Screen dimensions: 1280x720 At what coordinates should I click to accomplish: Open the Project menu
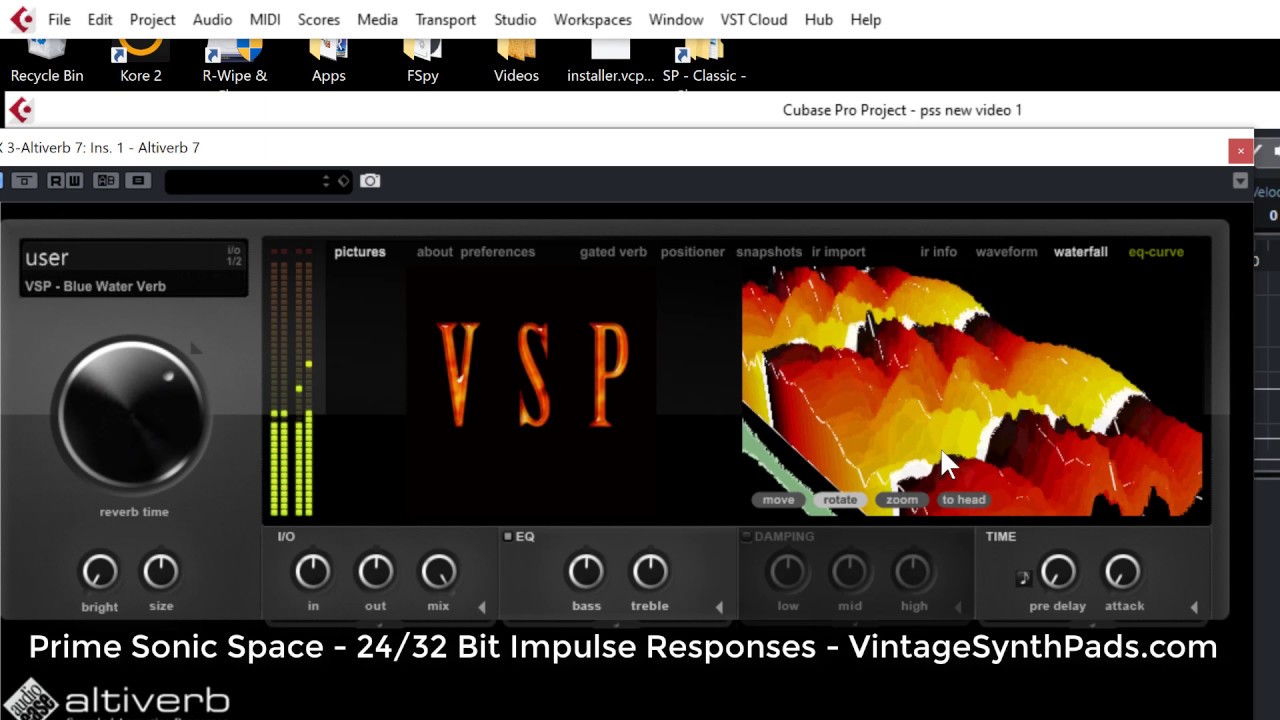click(152, 19)
